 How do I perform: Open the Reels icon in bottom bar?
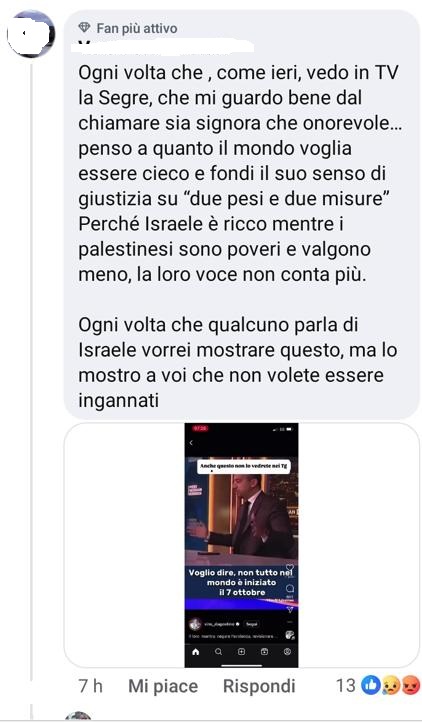coord(264,652)
